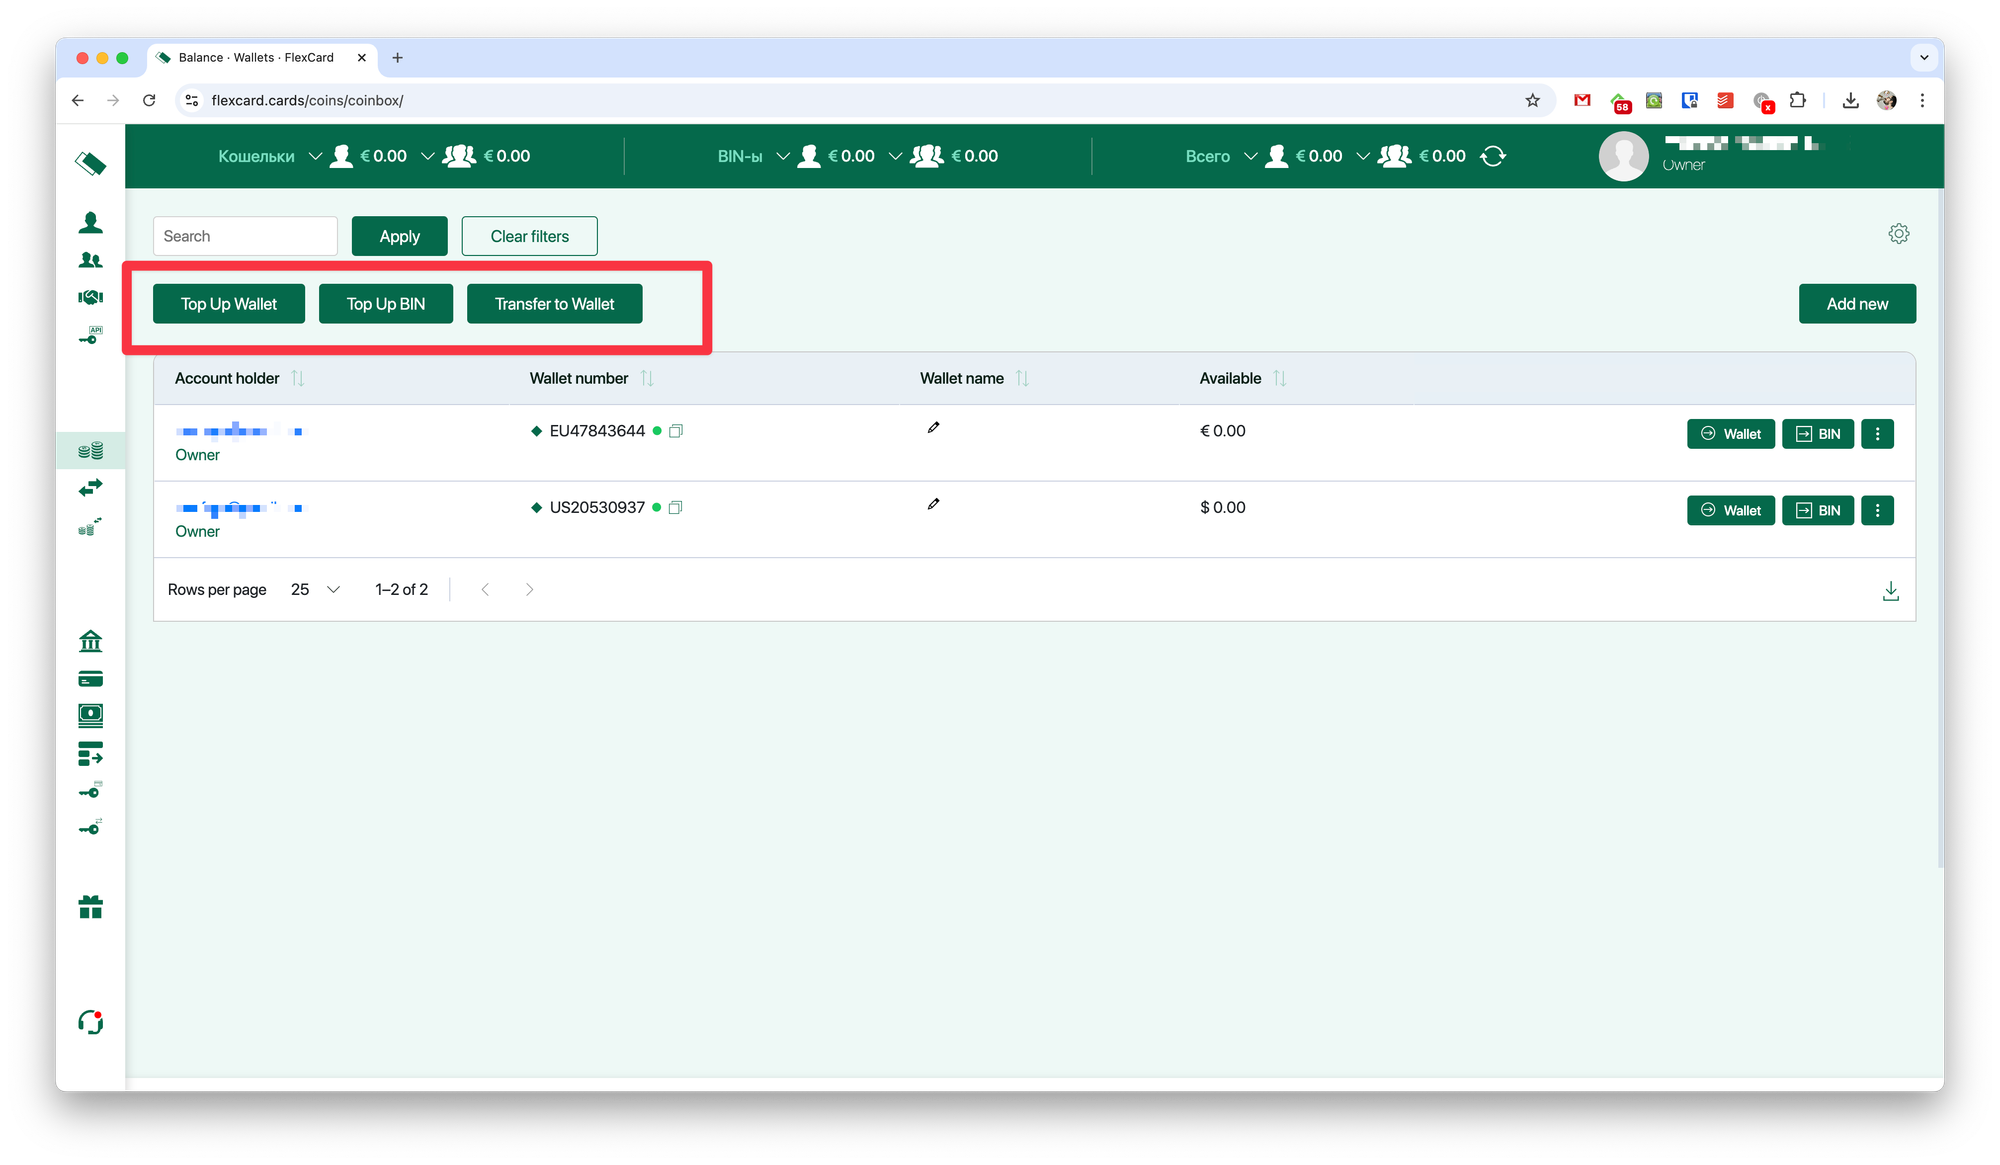Sort by Available column

1279,378
